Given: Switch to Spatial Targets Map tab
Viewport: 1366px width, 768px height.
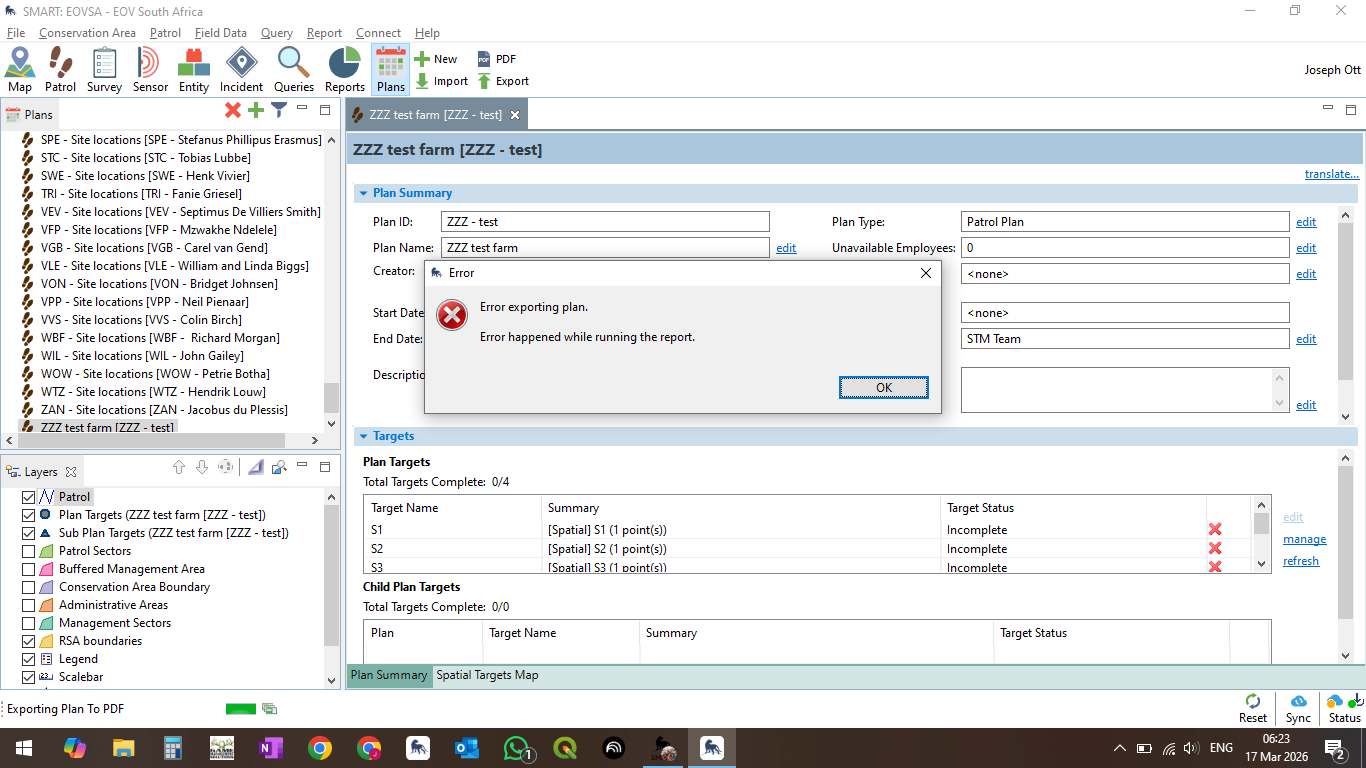Looking at the screenshot, I should pyautogui.click(x=487, y=675).
